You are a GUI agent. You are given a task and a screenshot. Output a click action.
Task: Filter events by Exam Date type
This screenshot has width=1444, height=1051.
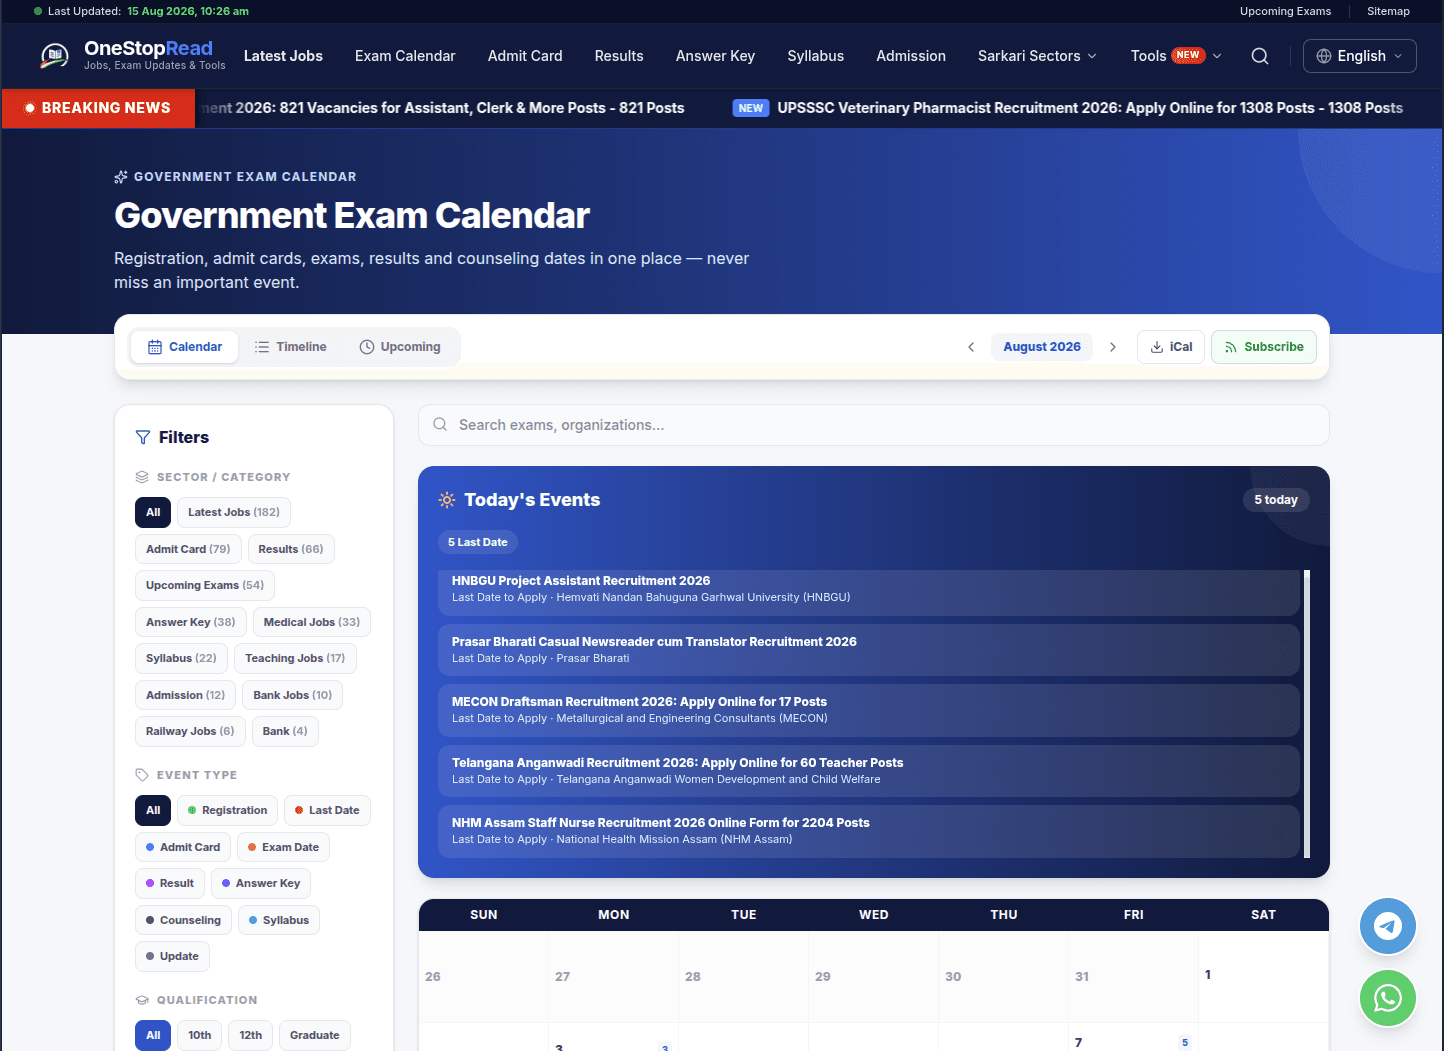tap(284, 847)
